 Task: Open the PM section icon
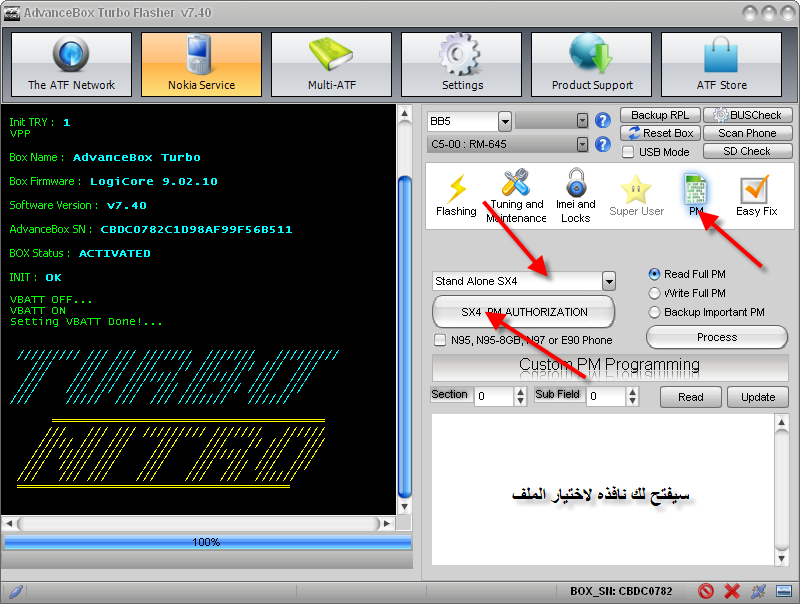696,195
